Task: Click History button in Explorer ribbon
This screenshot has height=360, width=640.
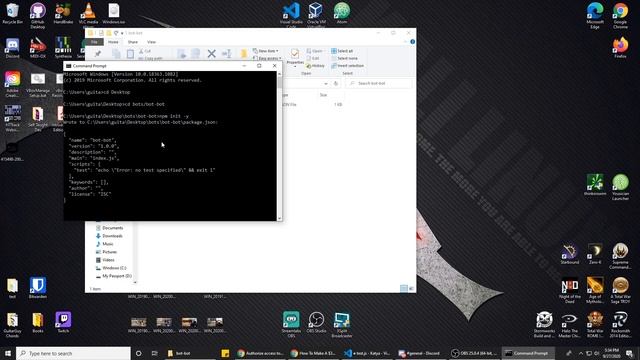Action: point(315,66)
